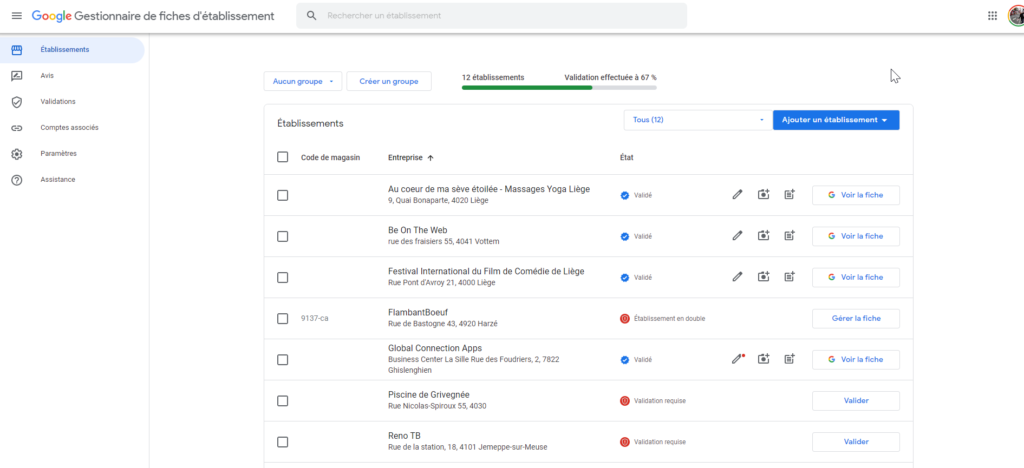
Task: Expand the Ajouter un établissement dropdown
Action: coord(836,120)
